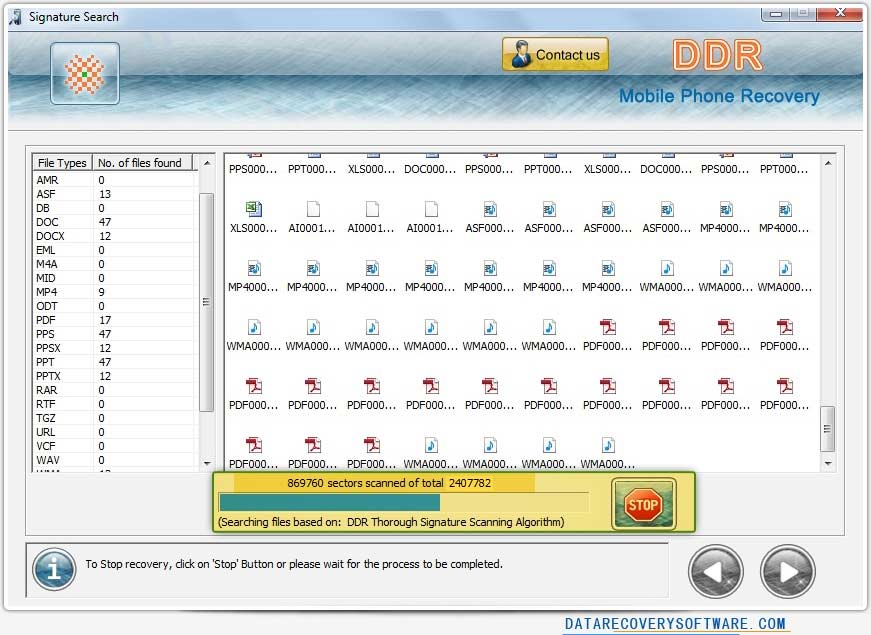Click the count 13 in the ASF row
This screenshot has height=635, width=871.
104,194
